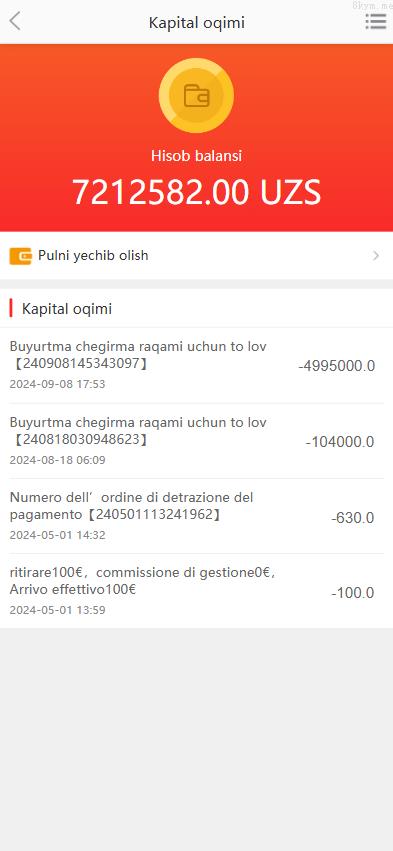Click the orange wallet icon beside Pulni yechib olish
Screen dimensions: 393x851
click(21, 256)
